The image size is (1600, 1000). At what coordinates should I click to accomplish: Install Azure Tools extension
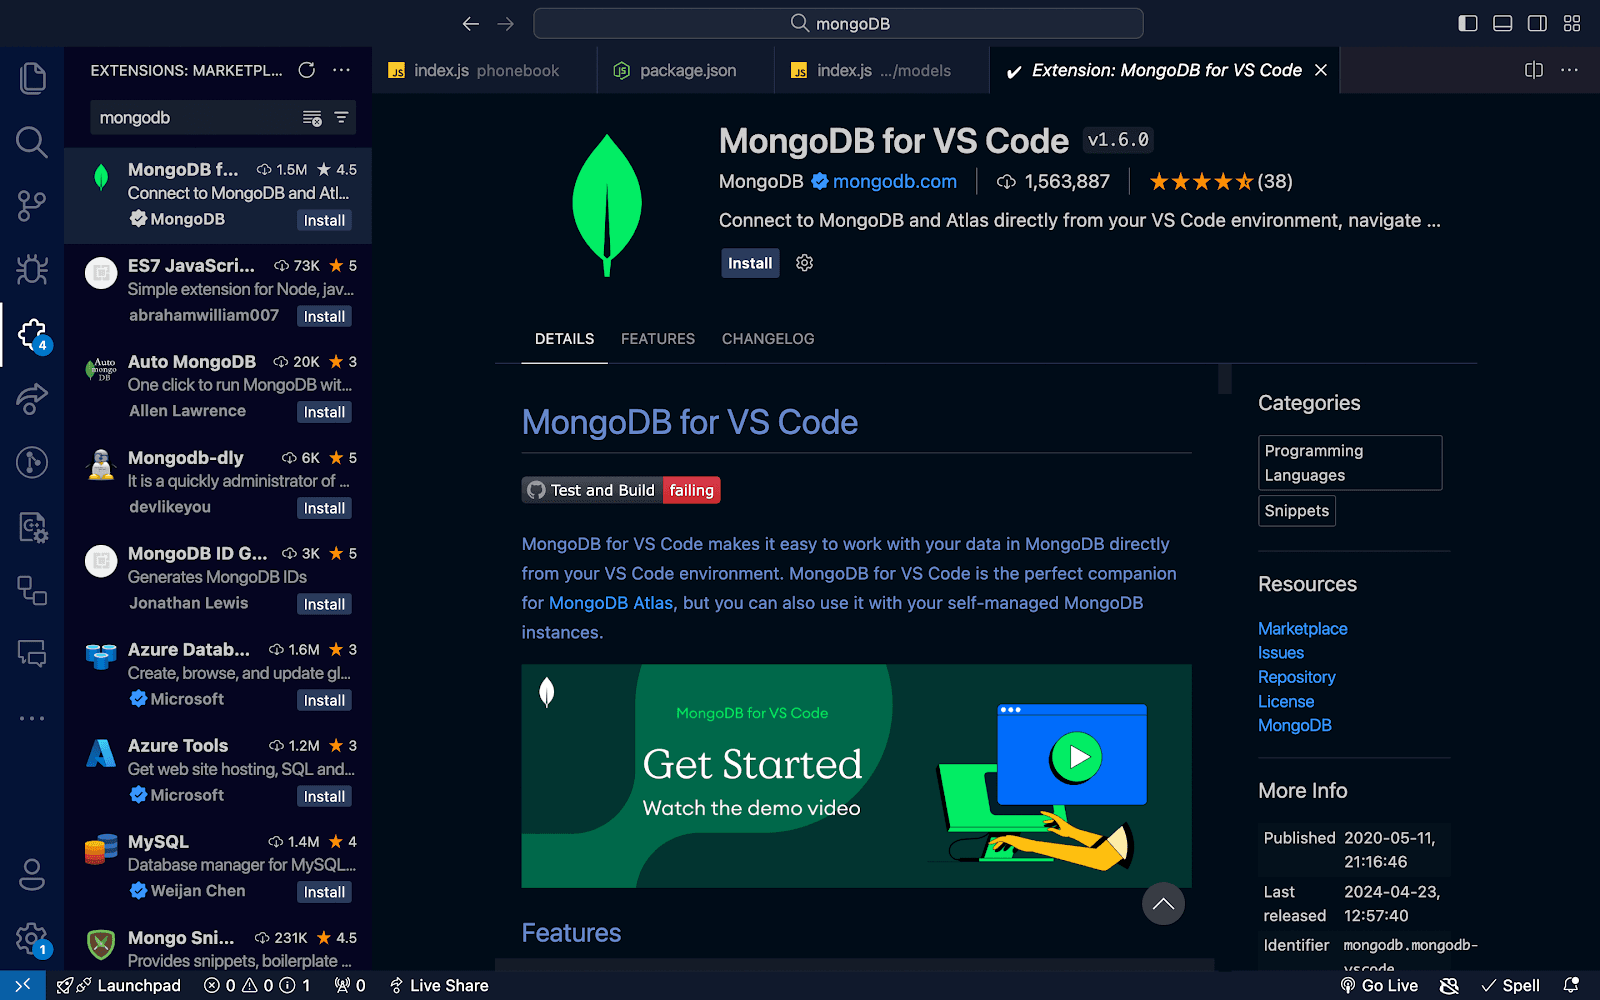tap(325, 796)
